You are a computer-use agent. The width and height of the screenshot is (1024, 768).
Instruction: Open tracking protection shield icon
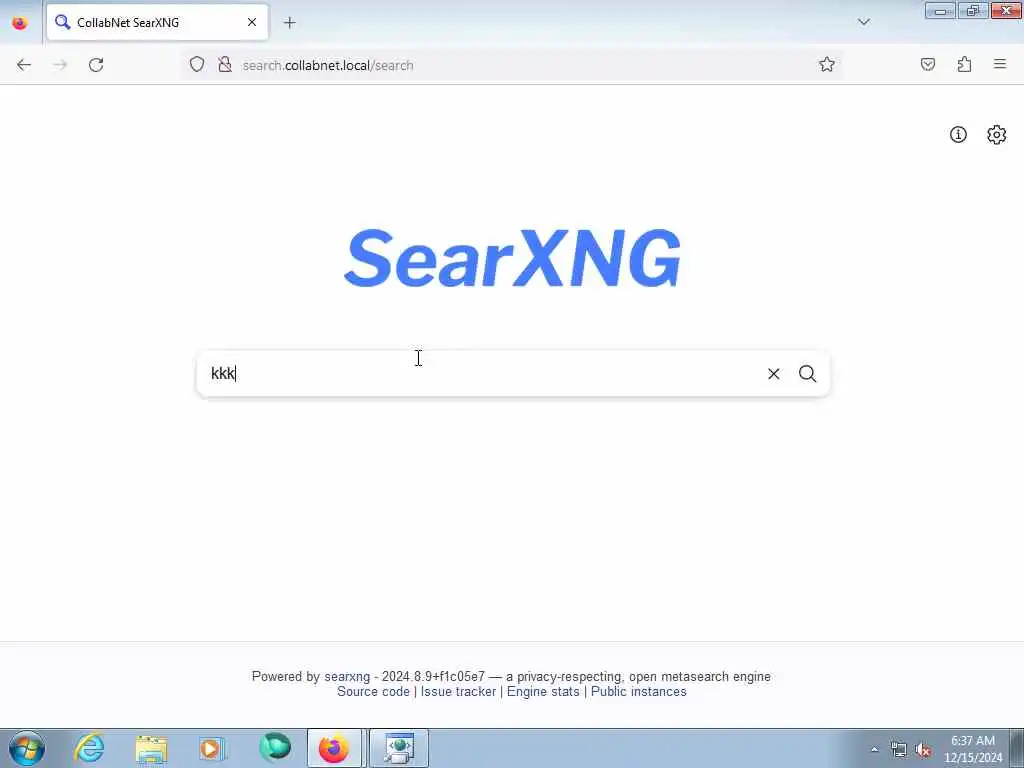197,65
